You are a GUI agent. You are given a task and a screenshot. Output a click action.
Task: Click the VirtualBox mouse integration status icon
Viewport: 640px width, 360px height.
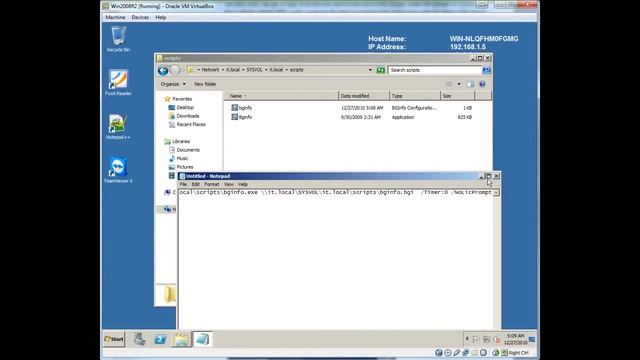(x=495, y=353)
